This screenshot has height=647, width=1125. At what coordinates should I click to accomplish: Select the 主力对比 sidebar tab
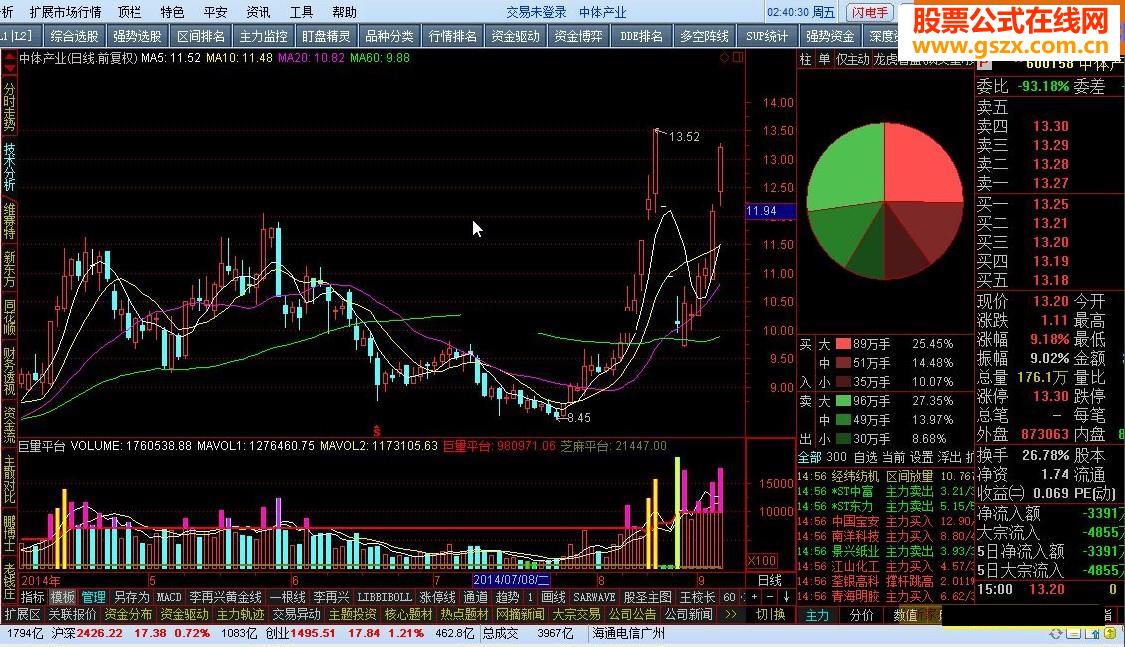[x=9, y=479]
